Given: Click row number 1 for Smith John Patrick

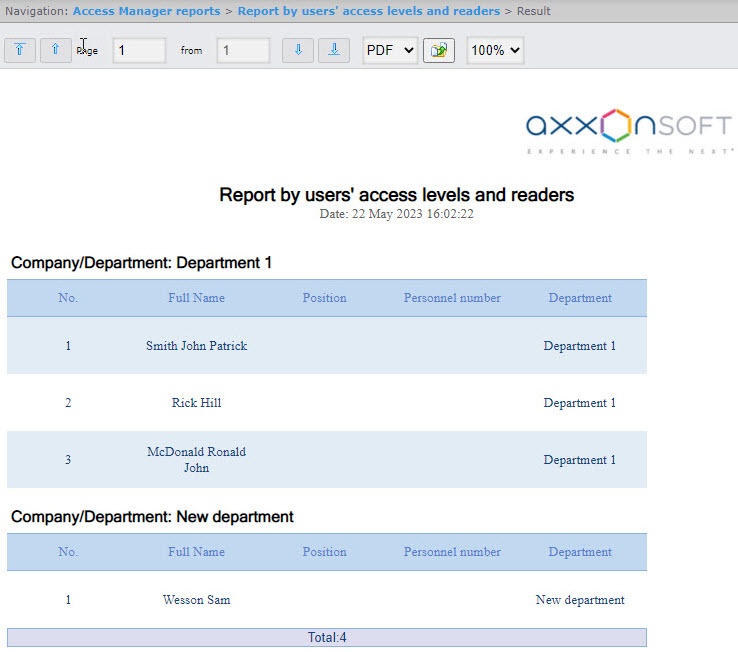Looking at the screenshot, I should coord(68,346).
